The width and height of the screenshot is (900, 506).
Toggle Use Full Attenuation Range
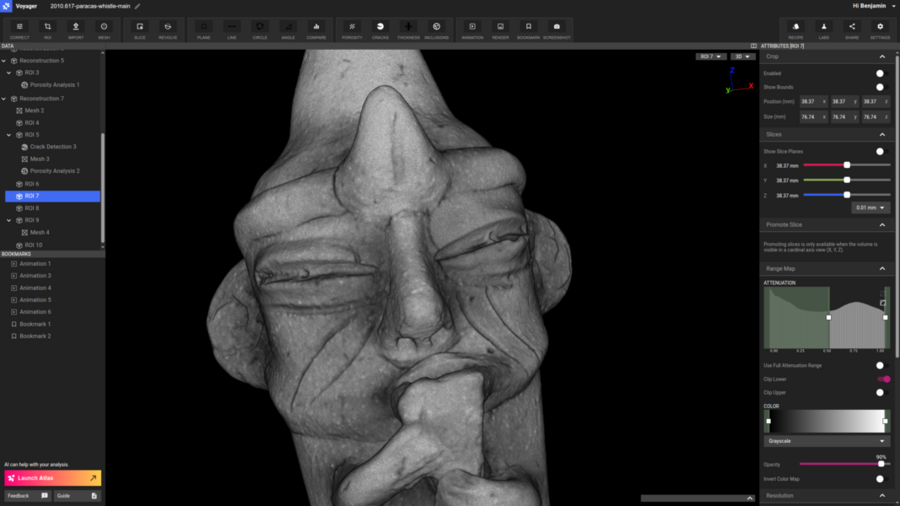pos(882,365)
